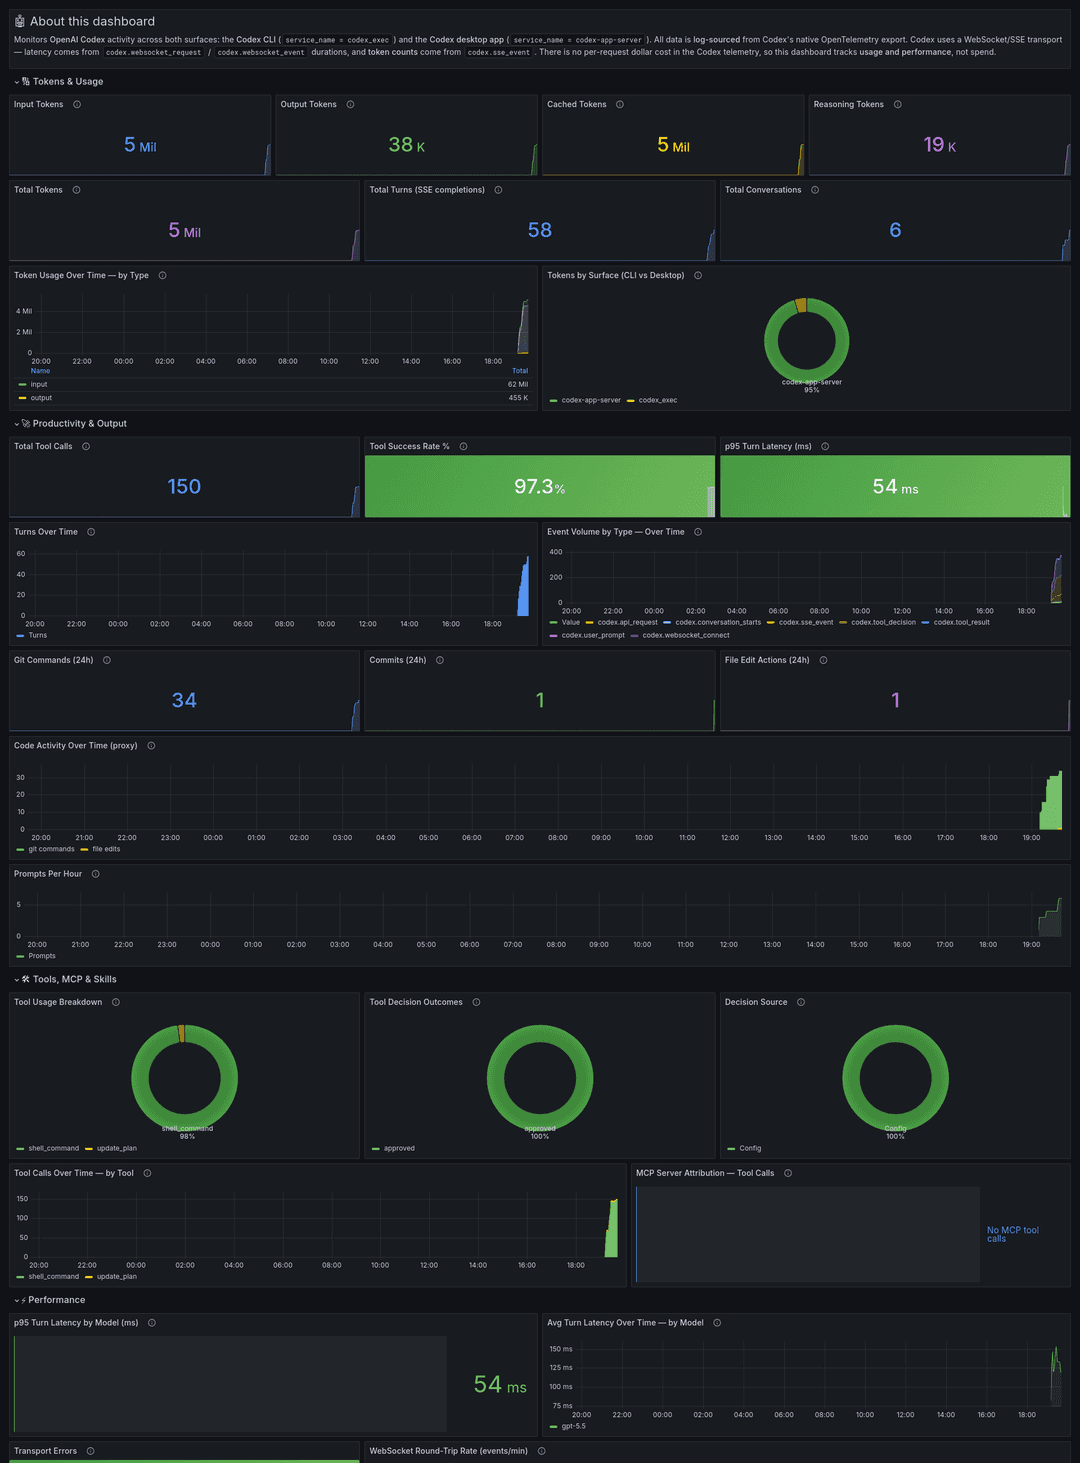The height and width of the screenshot is (1463, 1080).
Task: Click the No MCP tool calls link
Action: pyautogui.click(x=1013, y=1235)
